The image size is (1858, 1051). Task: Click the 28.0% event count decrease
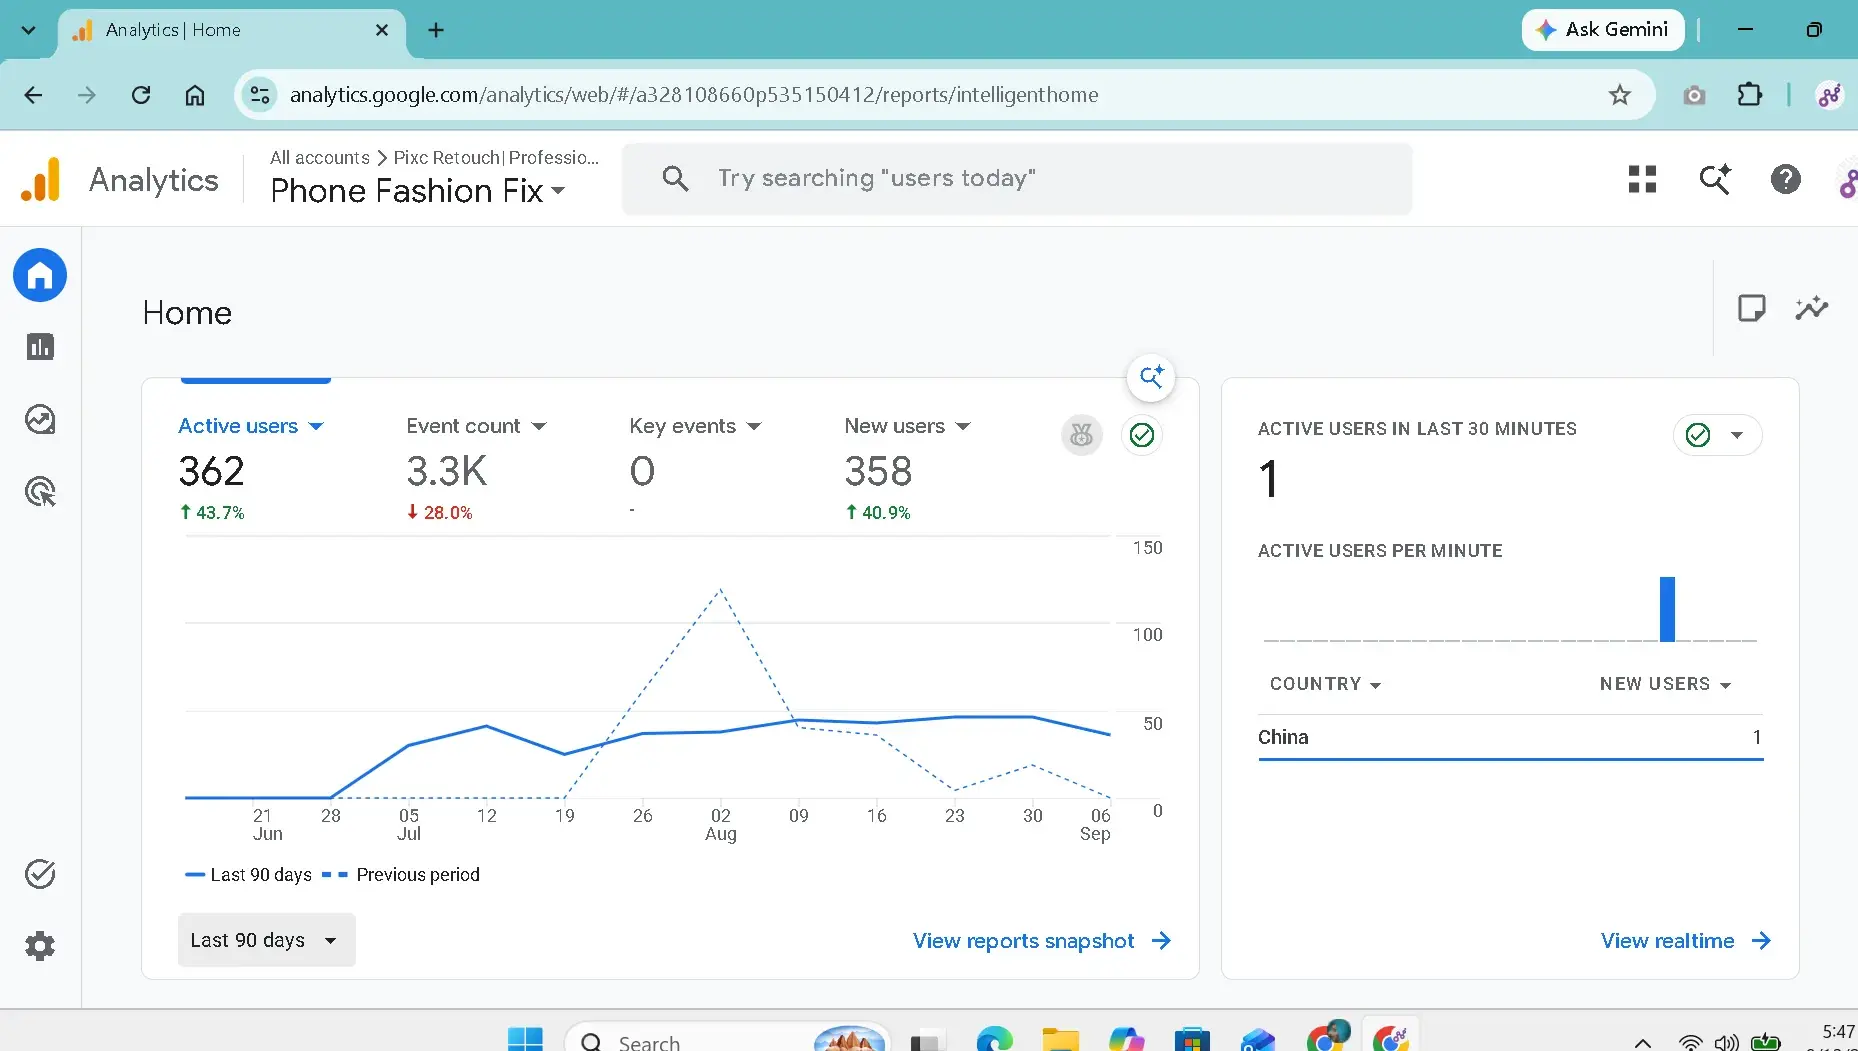click(440, 513)
